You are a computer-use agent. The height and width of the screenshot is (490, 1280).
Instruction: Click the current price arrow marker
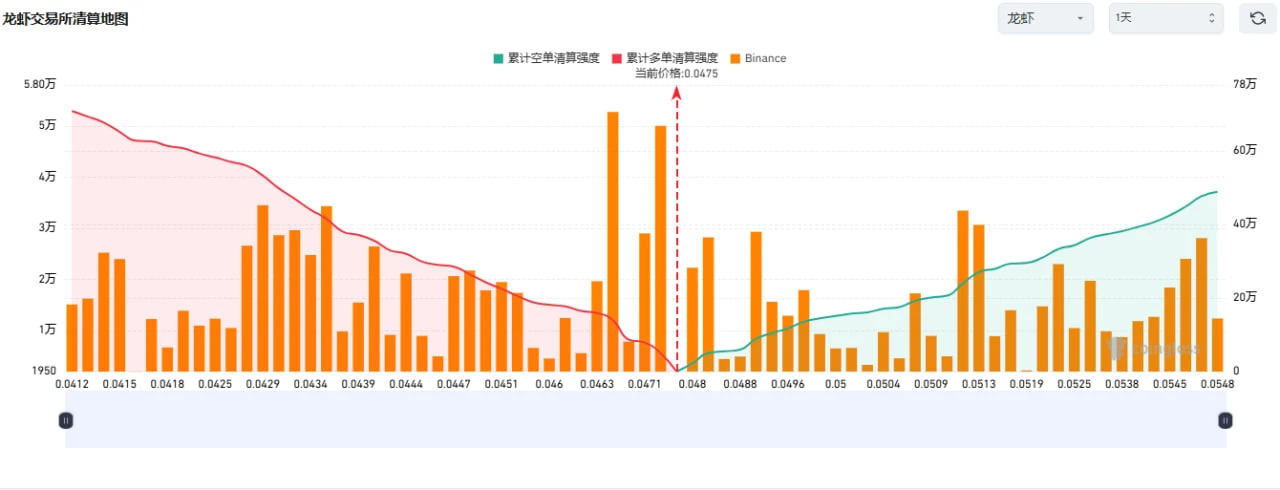[x=677, y=92]
